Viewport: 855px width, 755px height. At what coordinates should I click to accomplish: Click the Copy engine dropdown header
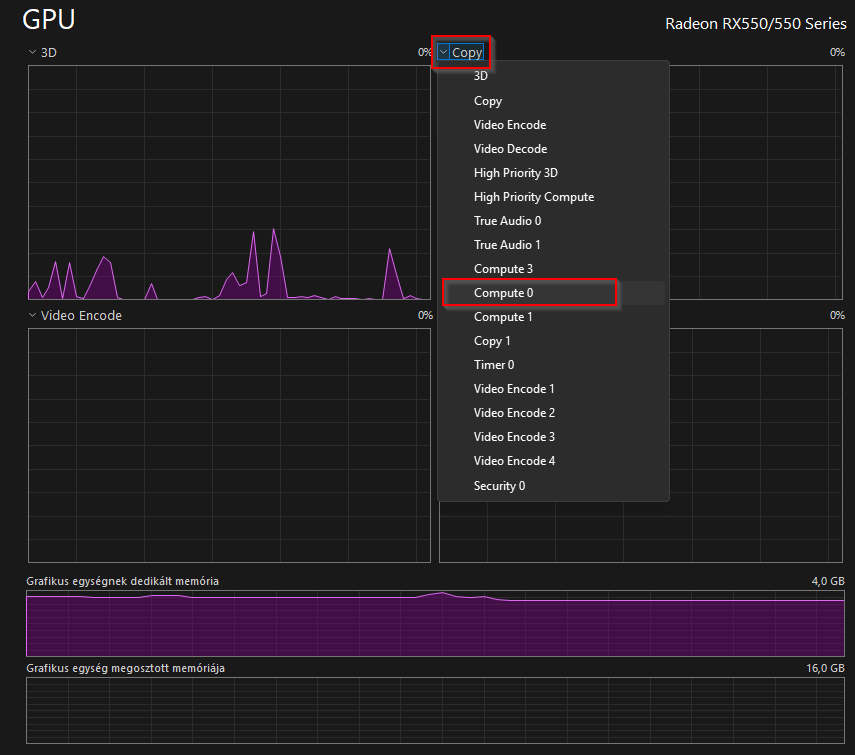[x=462, y=53]
